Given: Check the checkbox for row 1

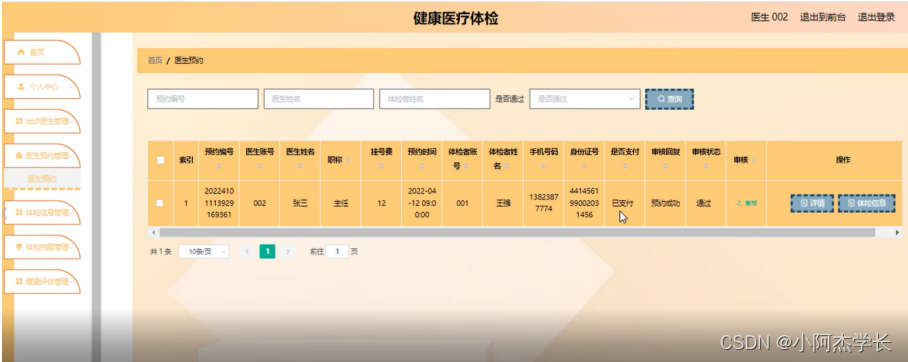Looking at the screenshot, I should [x=160, y=203].
